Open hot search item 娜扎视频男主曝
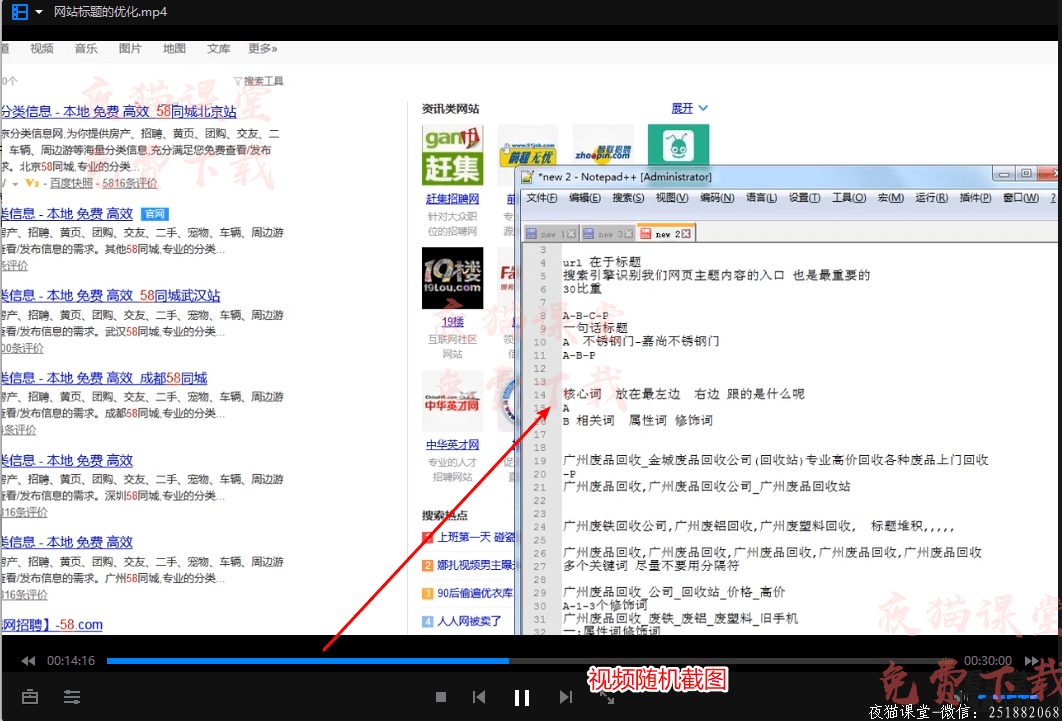The width and height of the screenshot is (1062, 721). 475,565
